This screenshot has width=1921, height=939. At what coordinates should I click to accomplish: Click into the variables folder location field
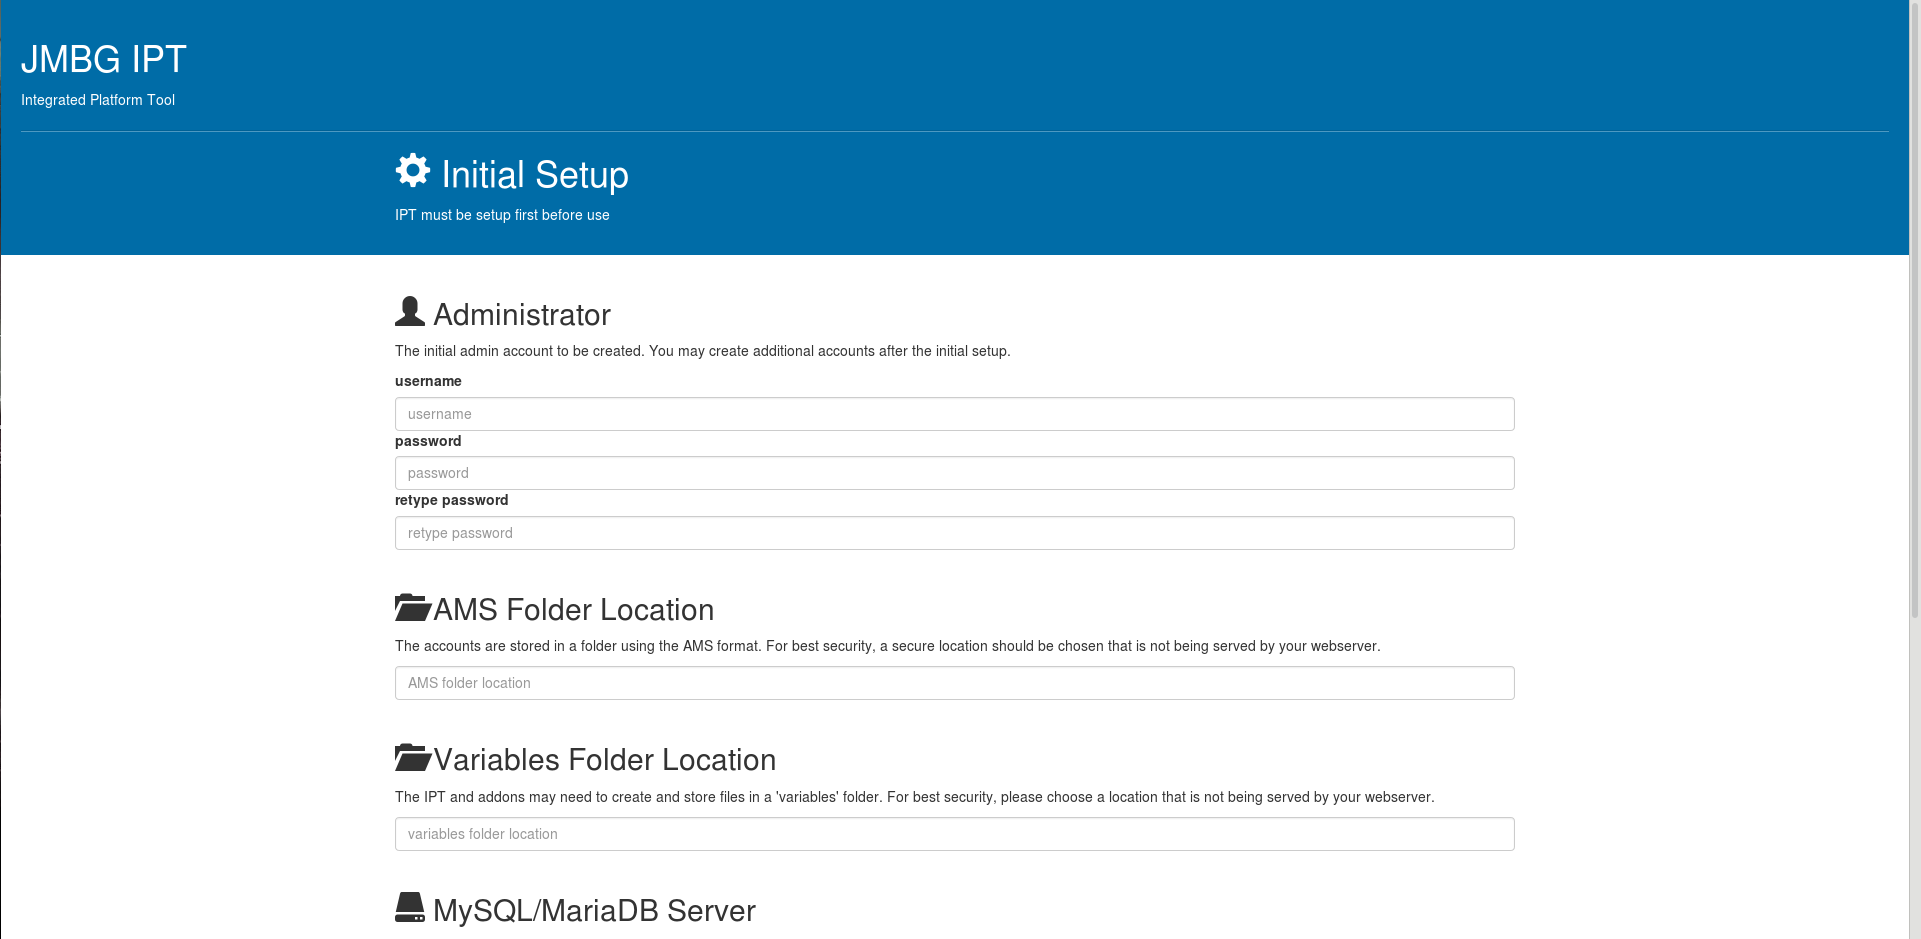[954, 834]
